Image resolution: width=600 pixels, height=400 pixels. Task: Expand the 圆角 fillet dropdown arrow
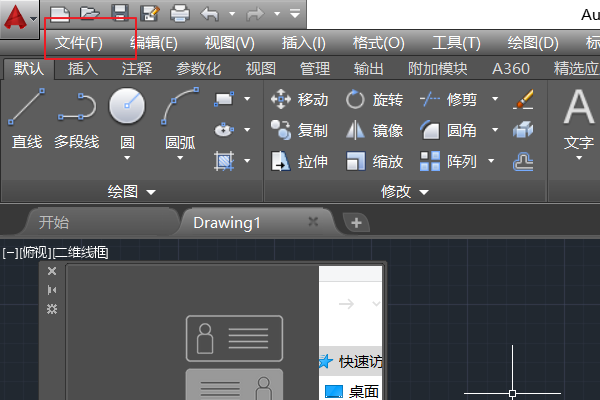[x=495, y=130]
